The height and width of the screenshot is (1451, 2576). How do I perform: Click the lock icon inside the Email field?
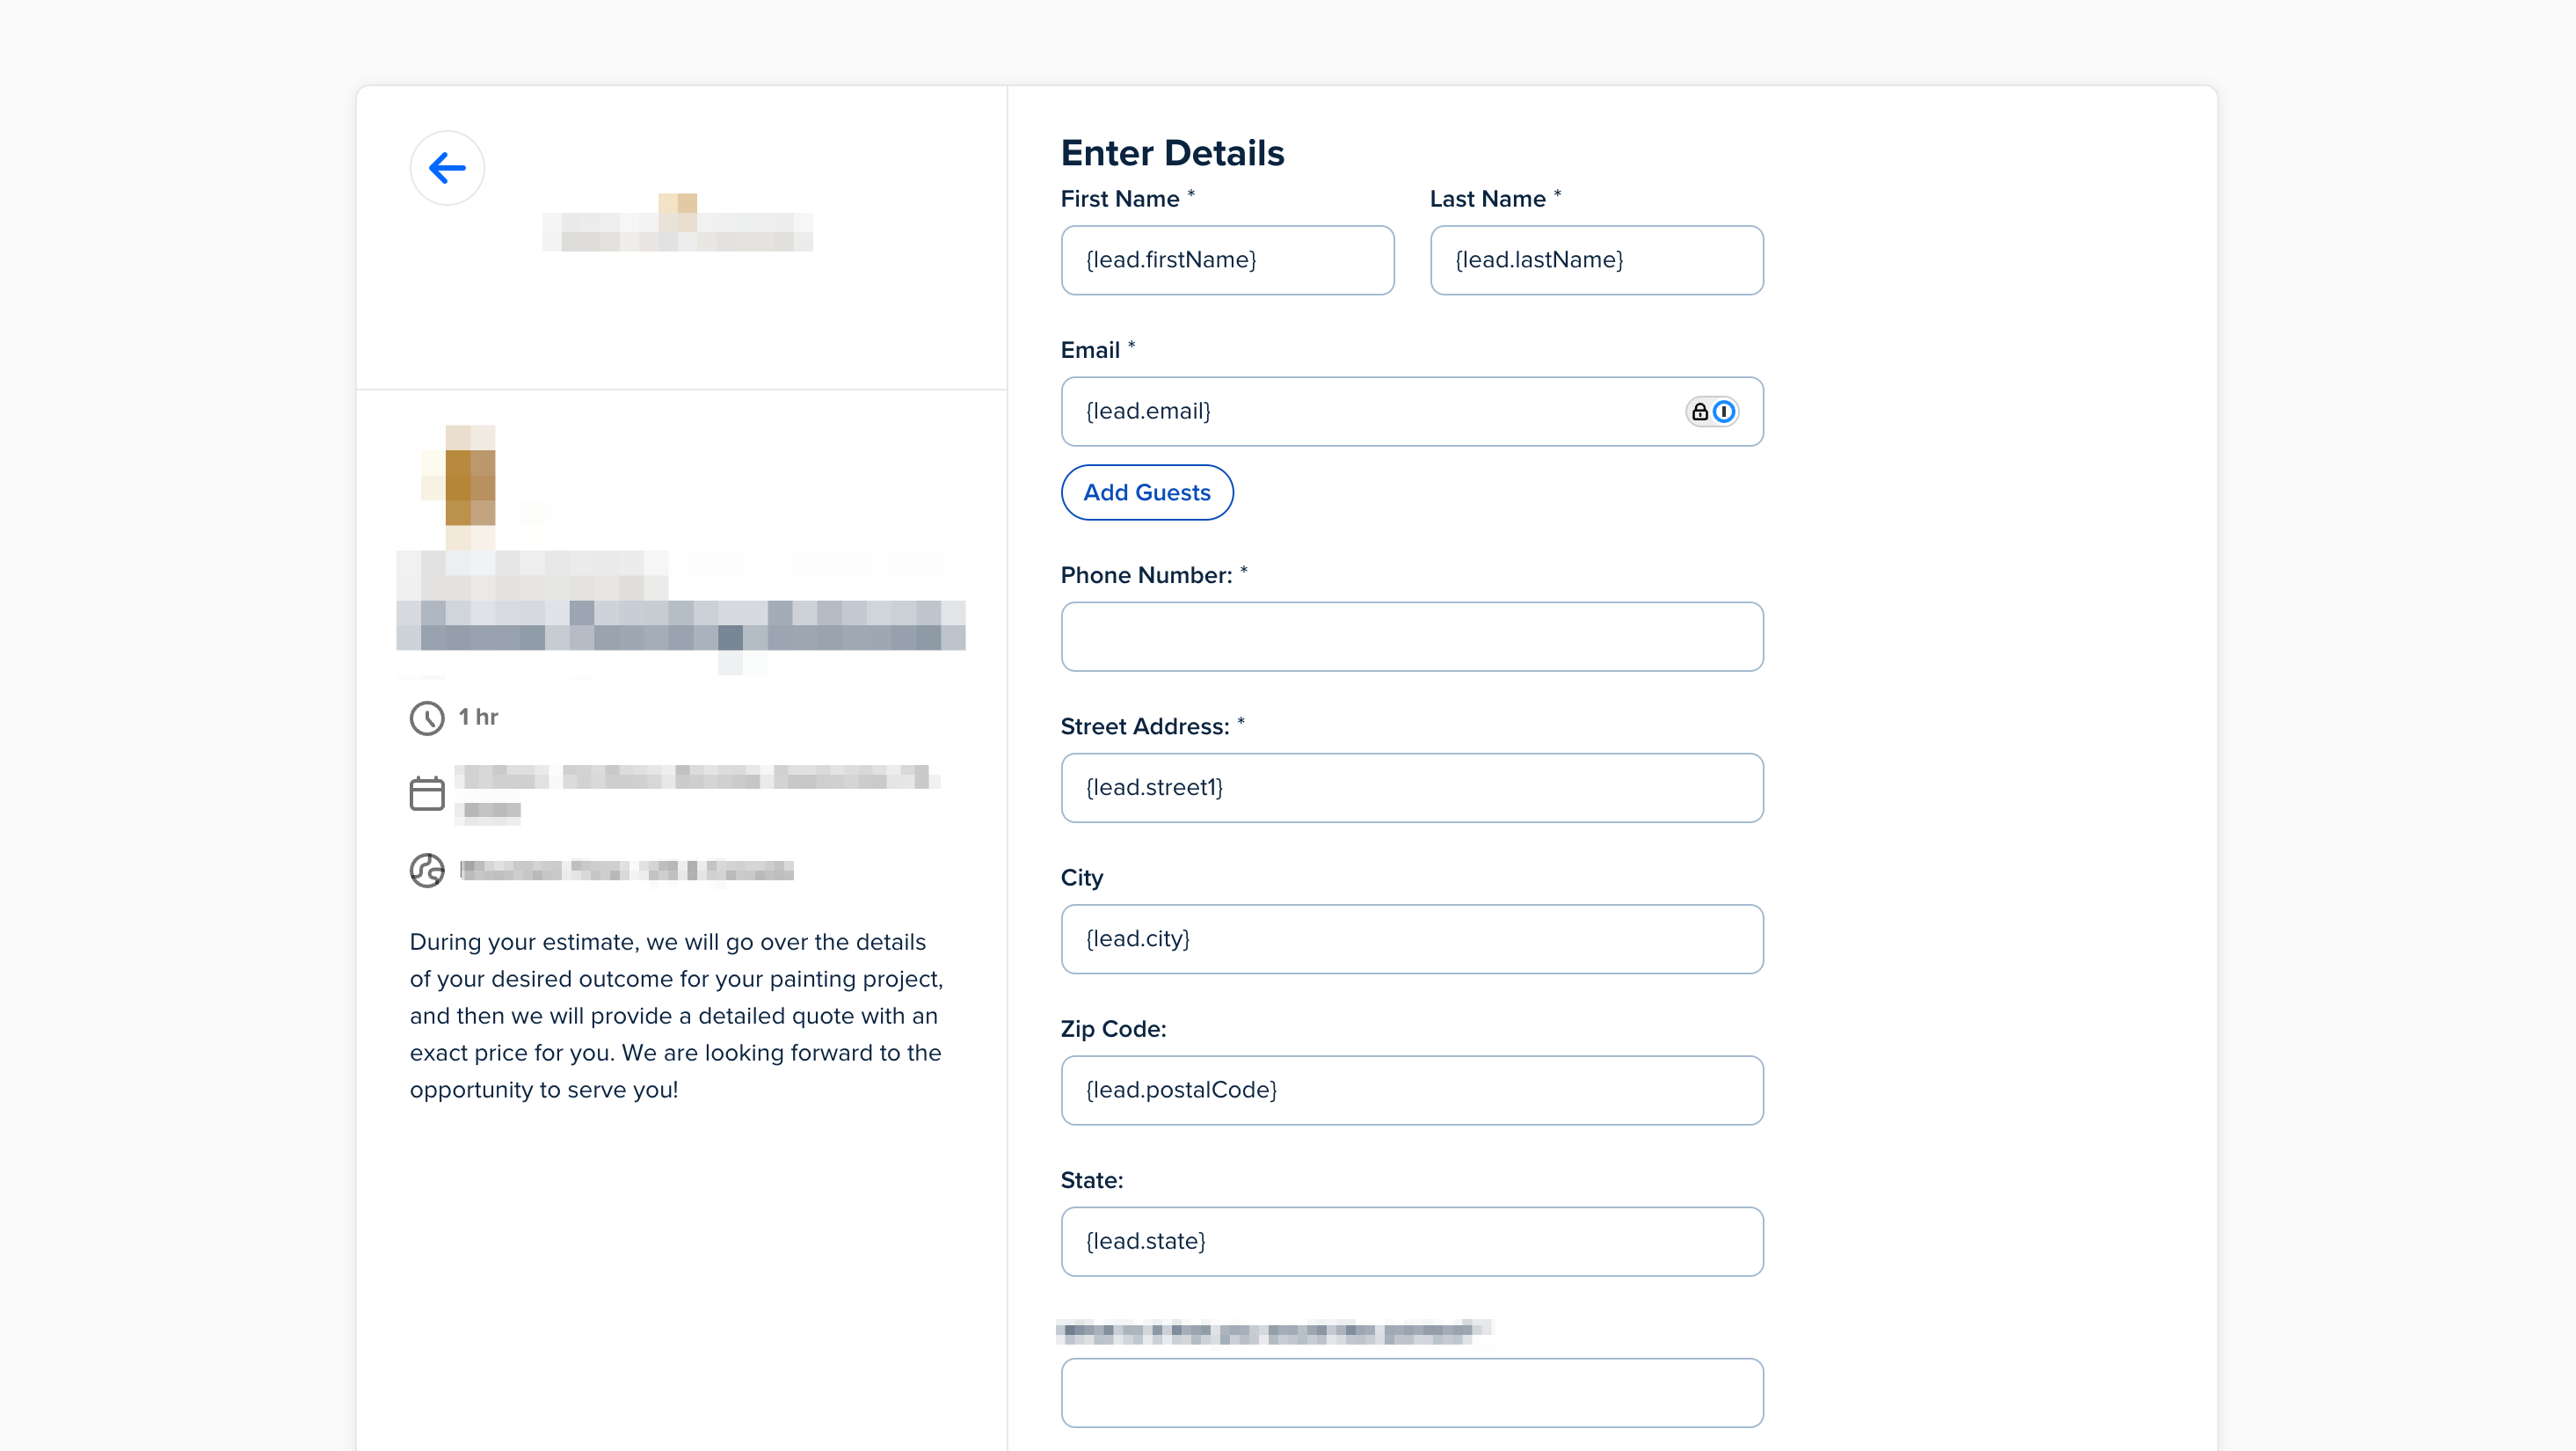click(1700, 411)
